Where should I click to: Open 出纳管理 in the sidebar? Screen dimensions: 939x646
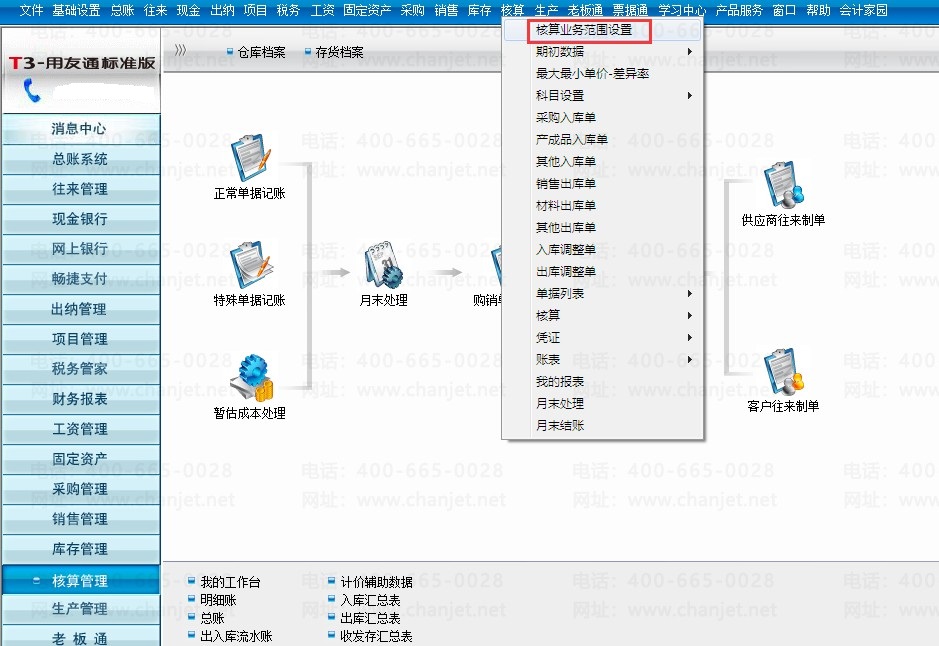tap(81, 309)
